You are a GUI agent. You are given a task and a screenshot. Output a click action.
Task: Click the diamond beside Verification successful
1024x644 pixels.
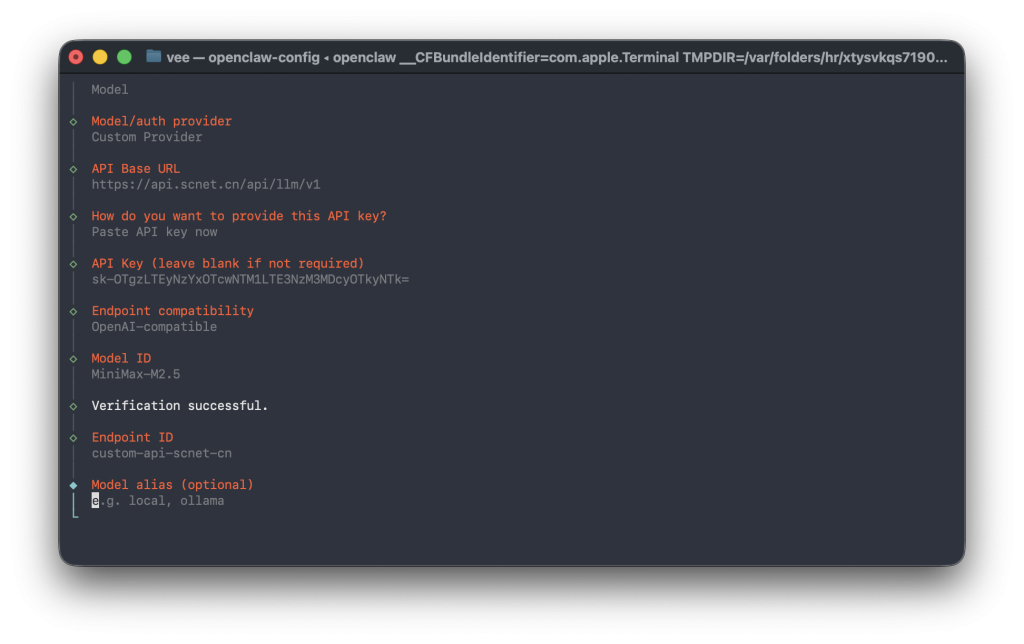(x=73, y=406)
